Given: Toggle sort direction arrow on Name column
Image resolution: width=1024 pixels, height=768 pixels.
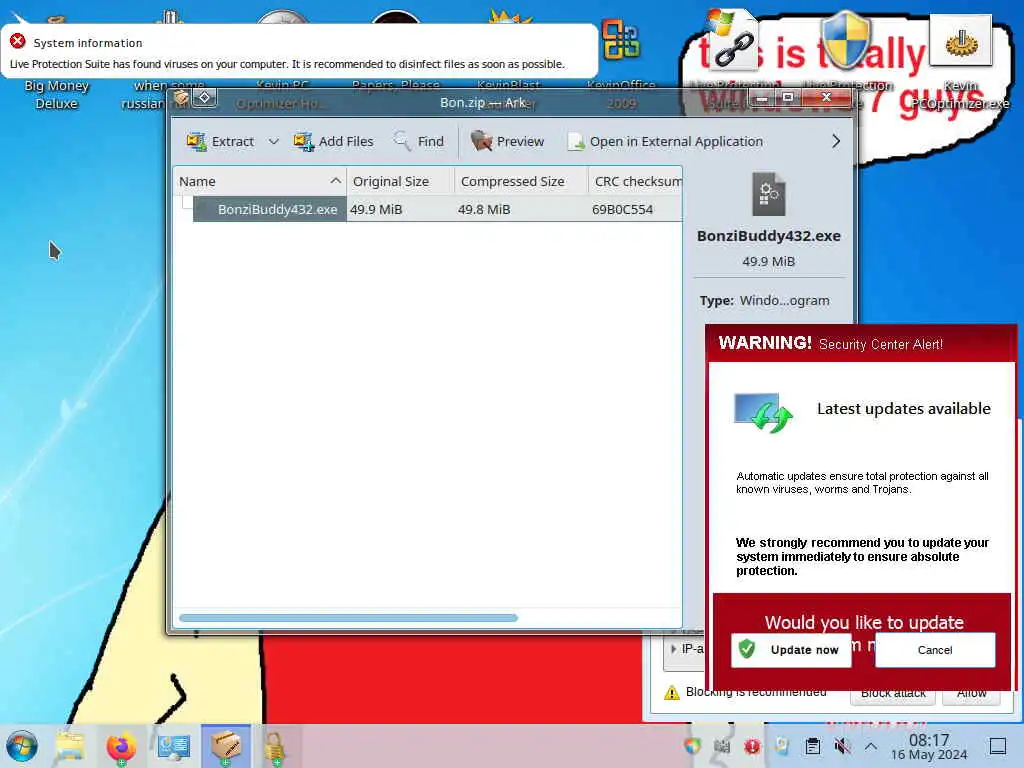Looking at the screenshot, I should tap(336, 181).
